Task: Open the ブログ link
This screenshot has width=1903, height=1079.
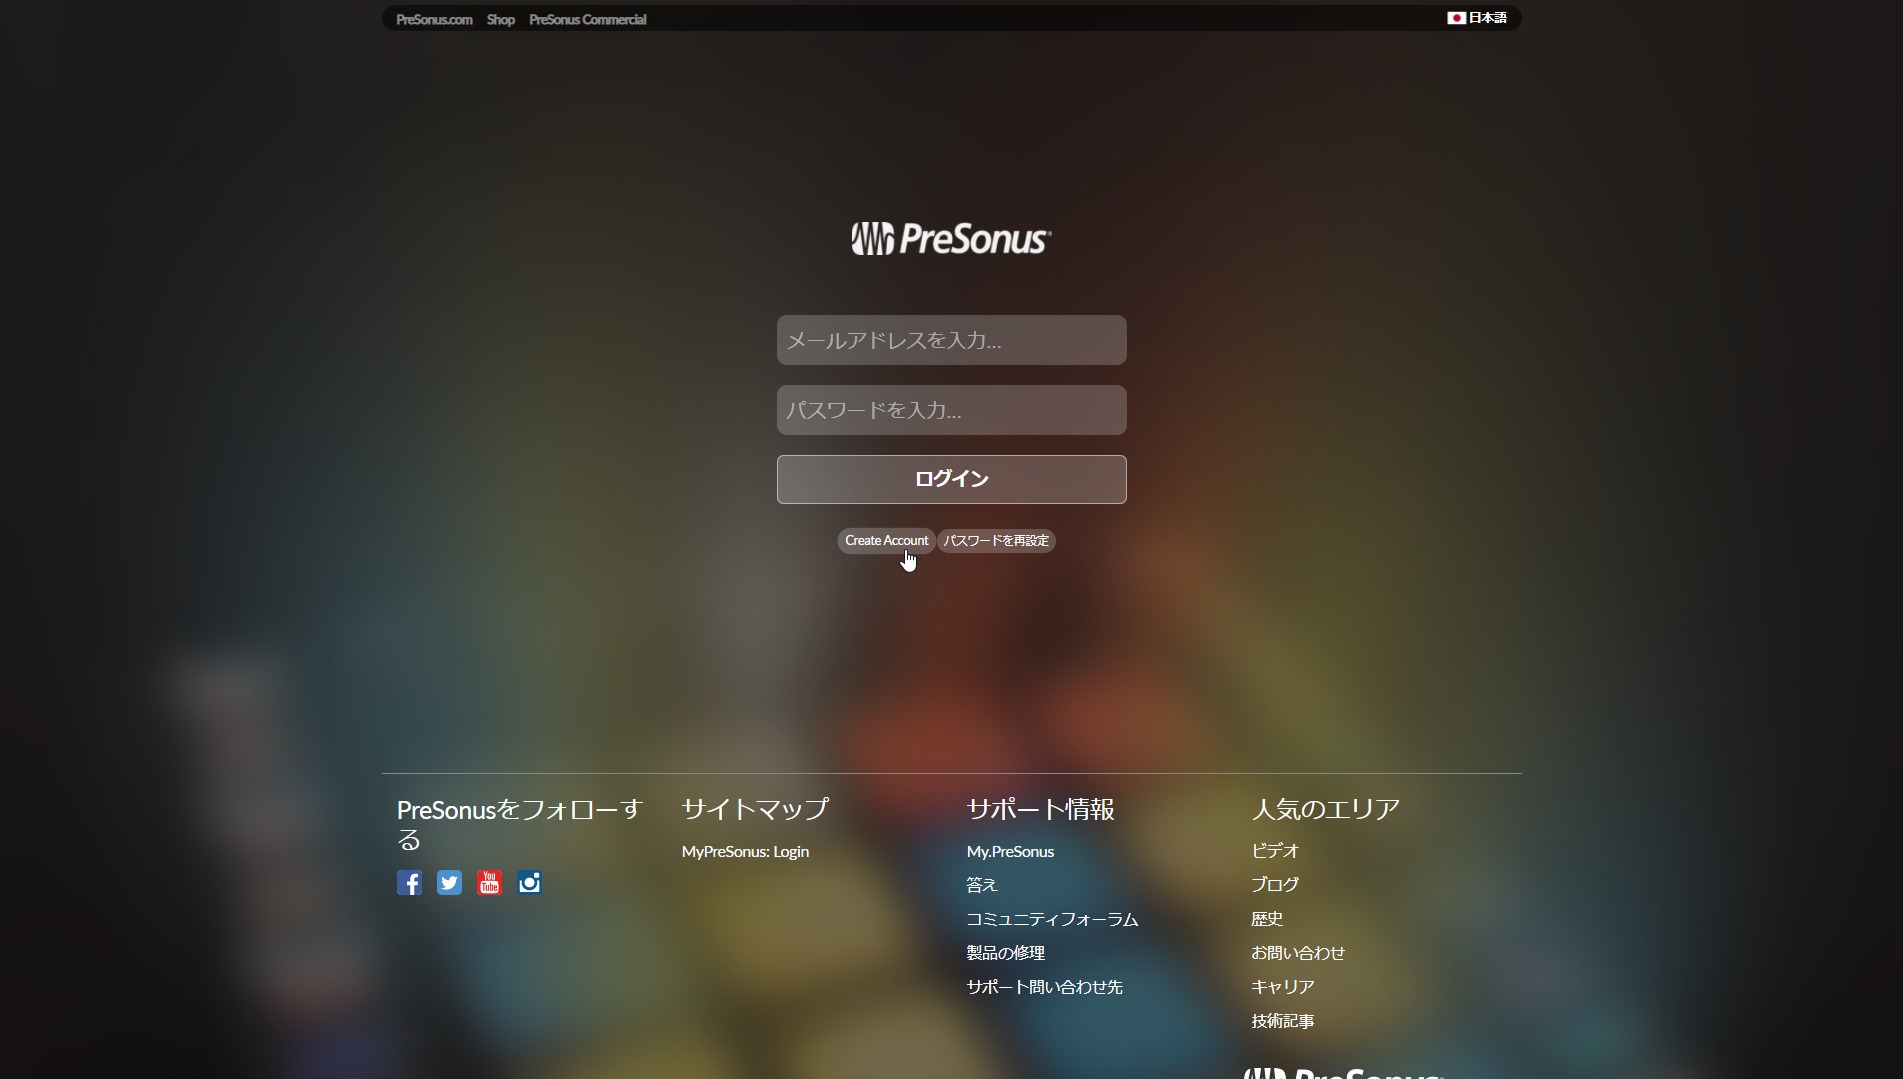Action: tap(1275, 885)
